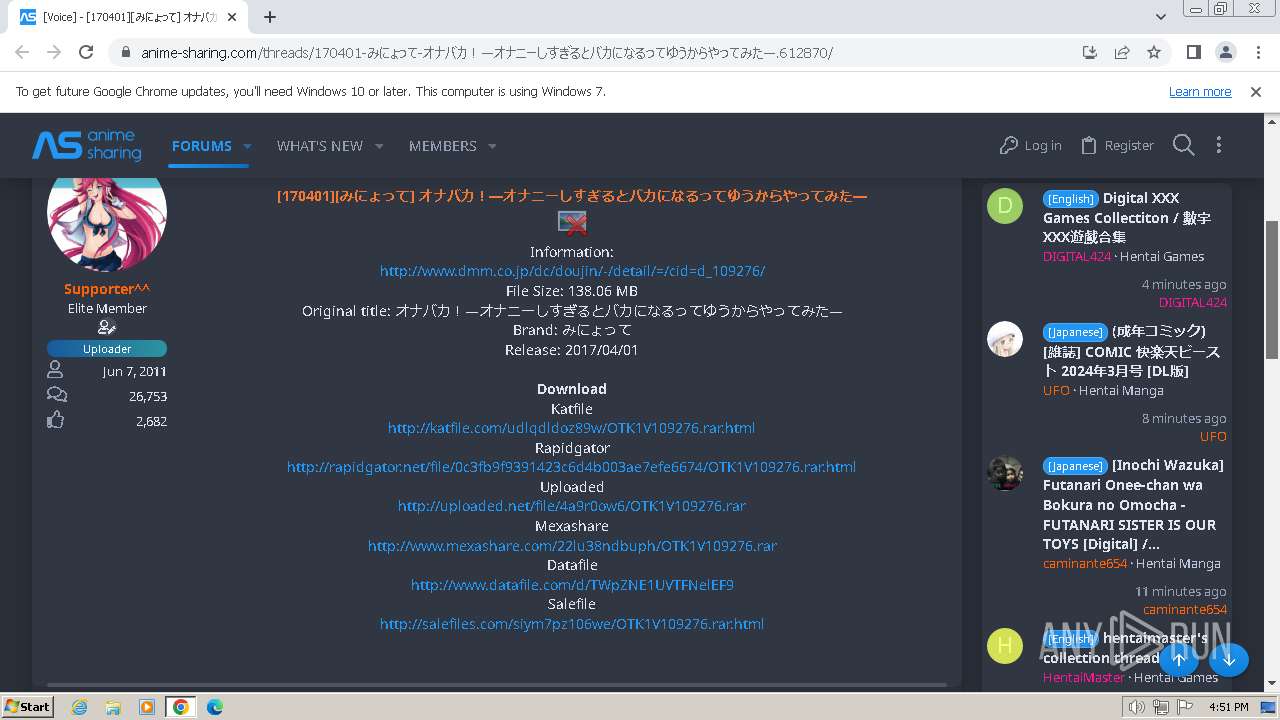Click the scroll-to-top arrow button

[x=1179, y=659]
